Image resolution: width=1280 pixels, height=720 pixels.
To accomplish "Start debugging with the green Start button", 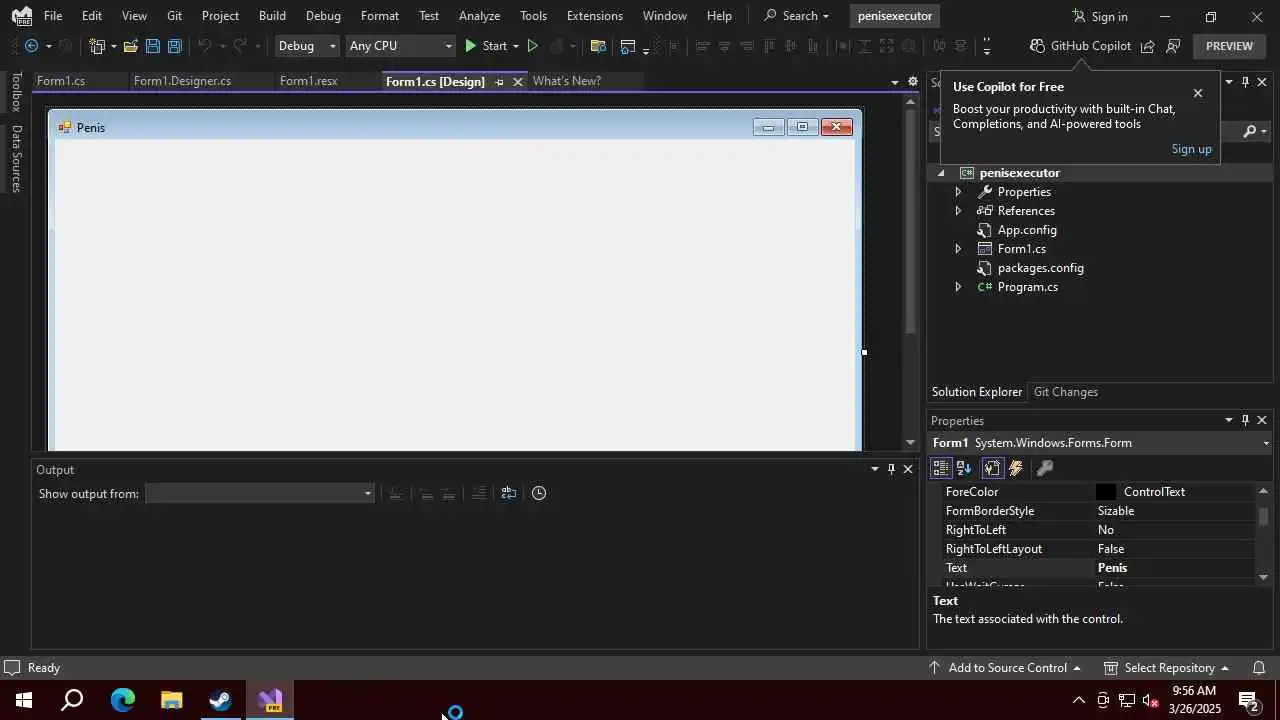I will (485, 46).
